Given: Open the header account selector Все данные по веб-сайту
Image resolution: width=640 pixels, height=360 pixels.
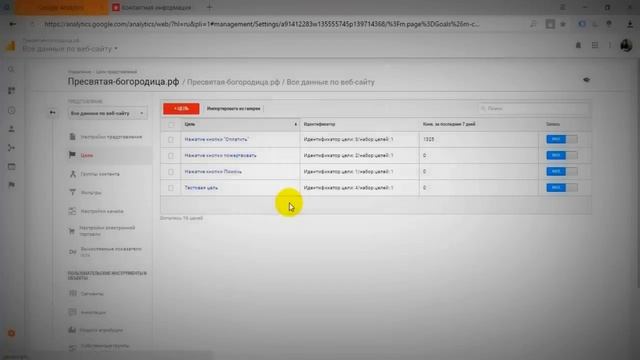Looking at the screenshot, I should pos(70,49).
